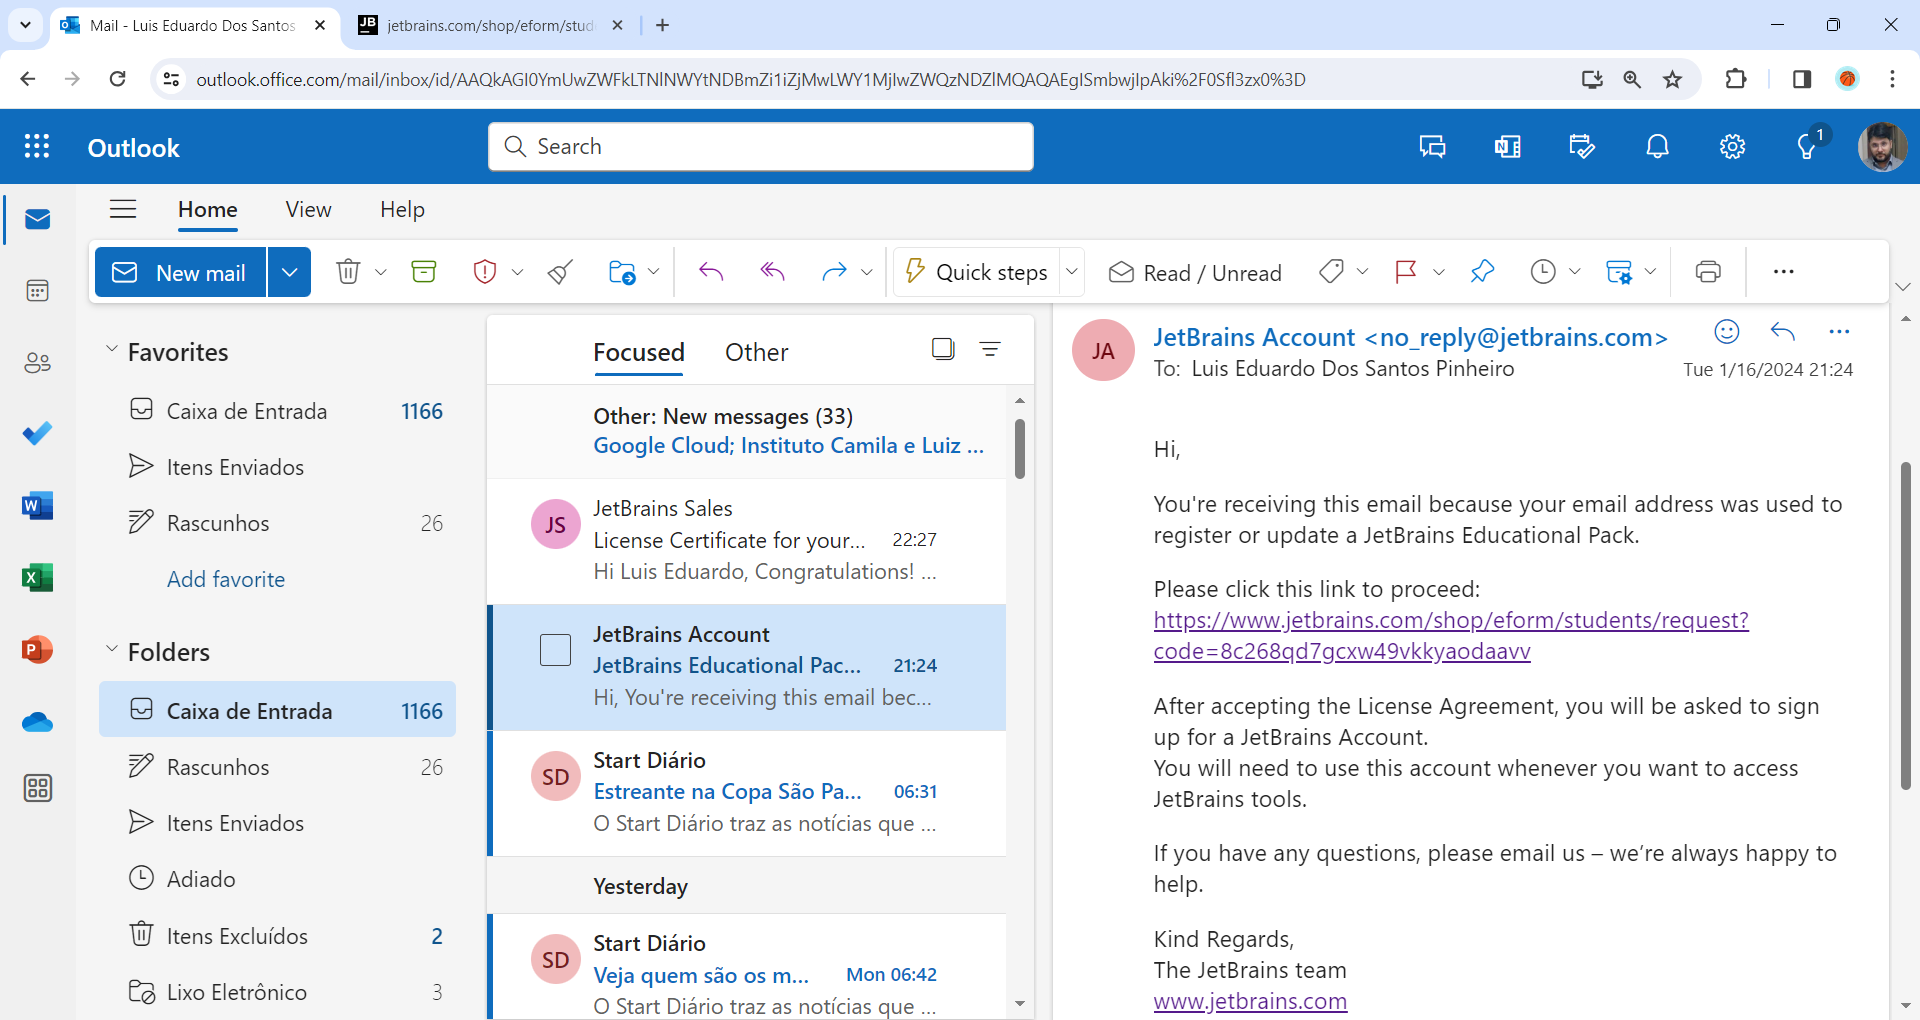Open Mail in the left sidebar

click(38, 220)
